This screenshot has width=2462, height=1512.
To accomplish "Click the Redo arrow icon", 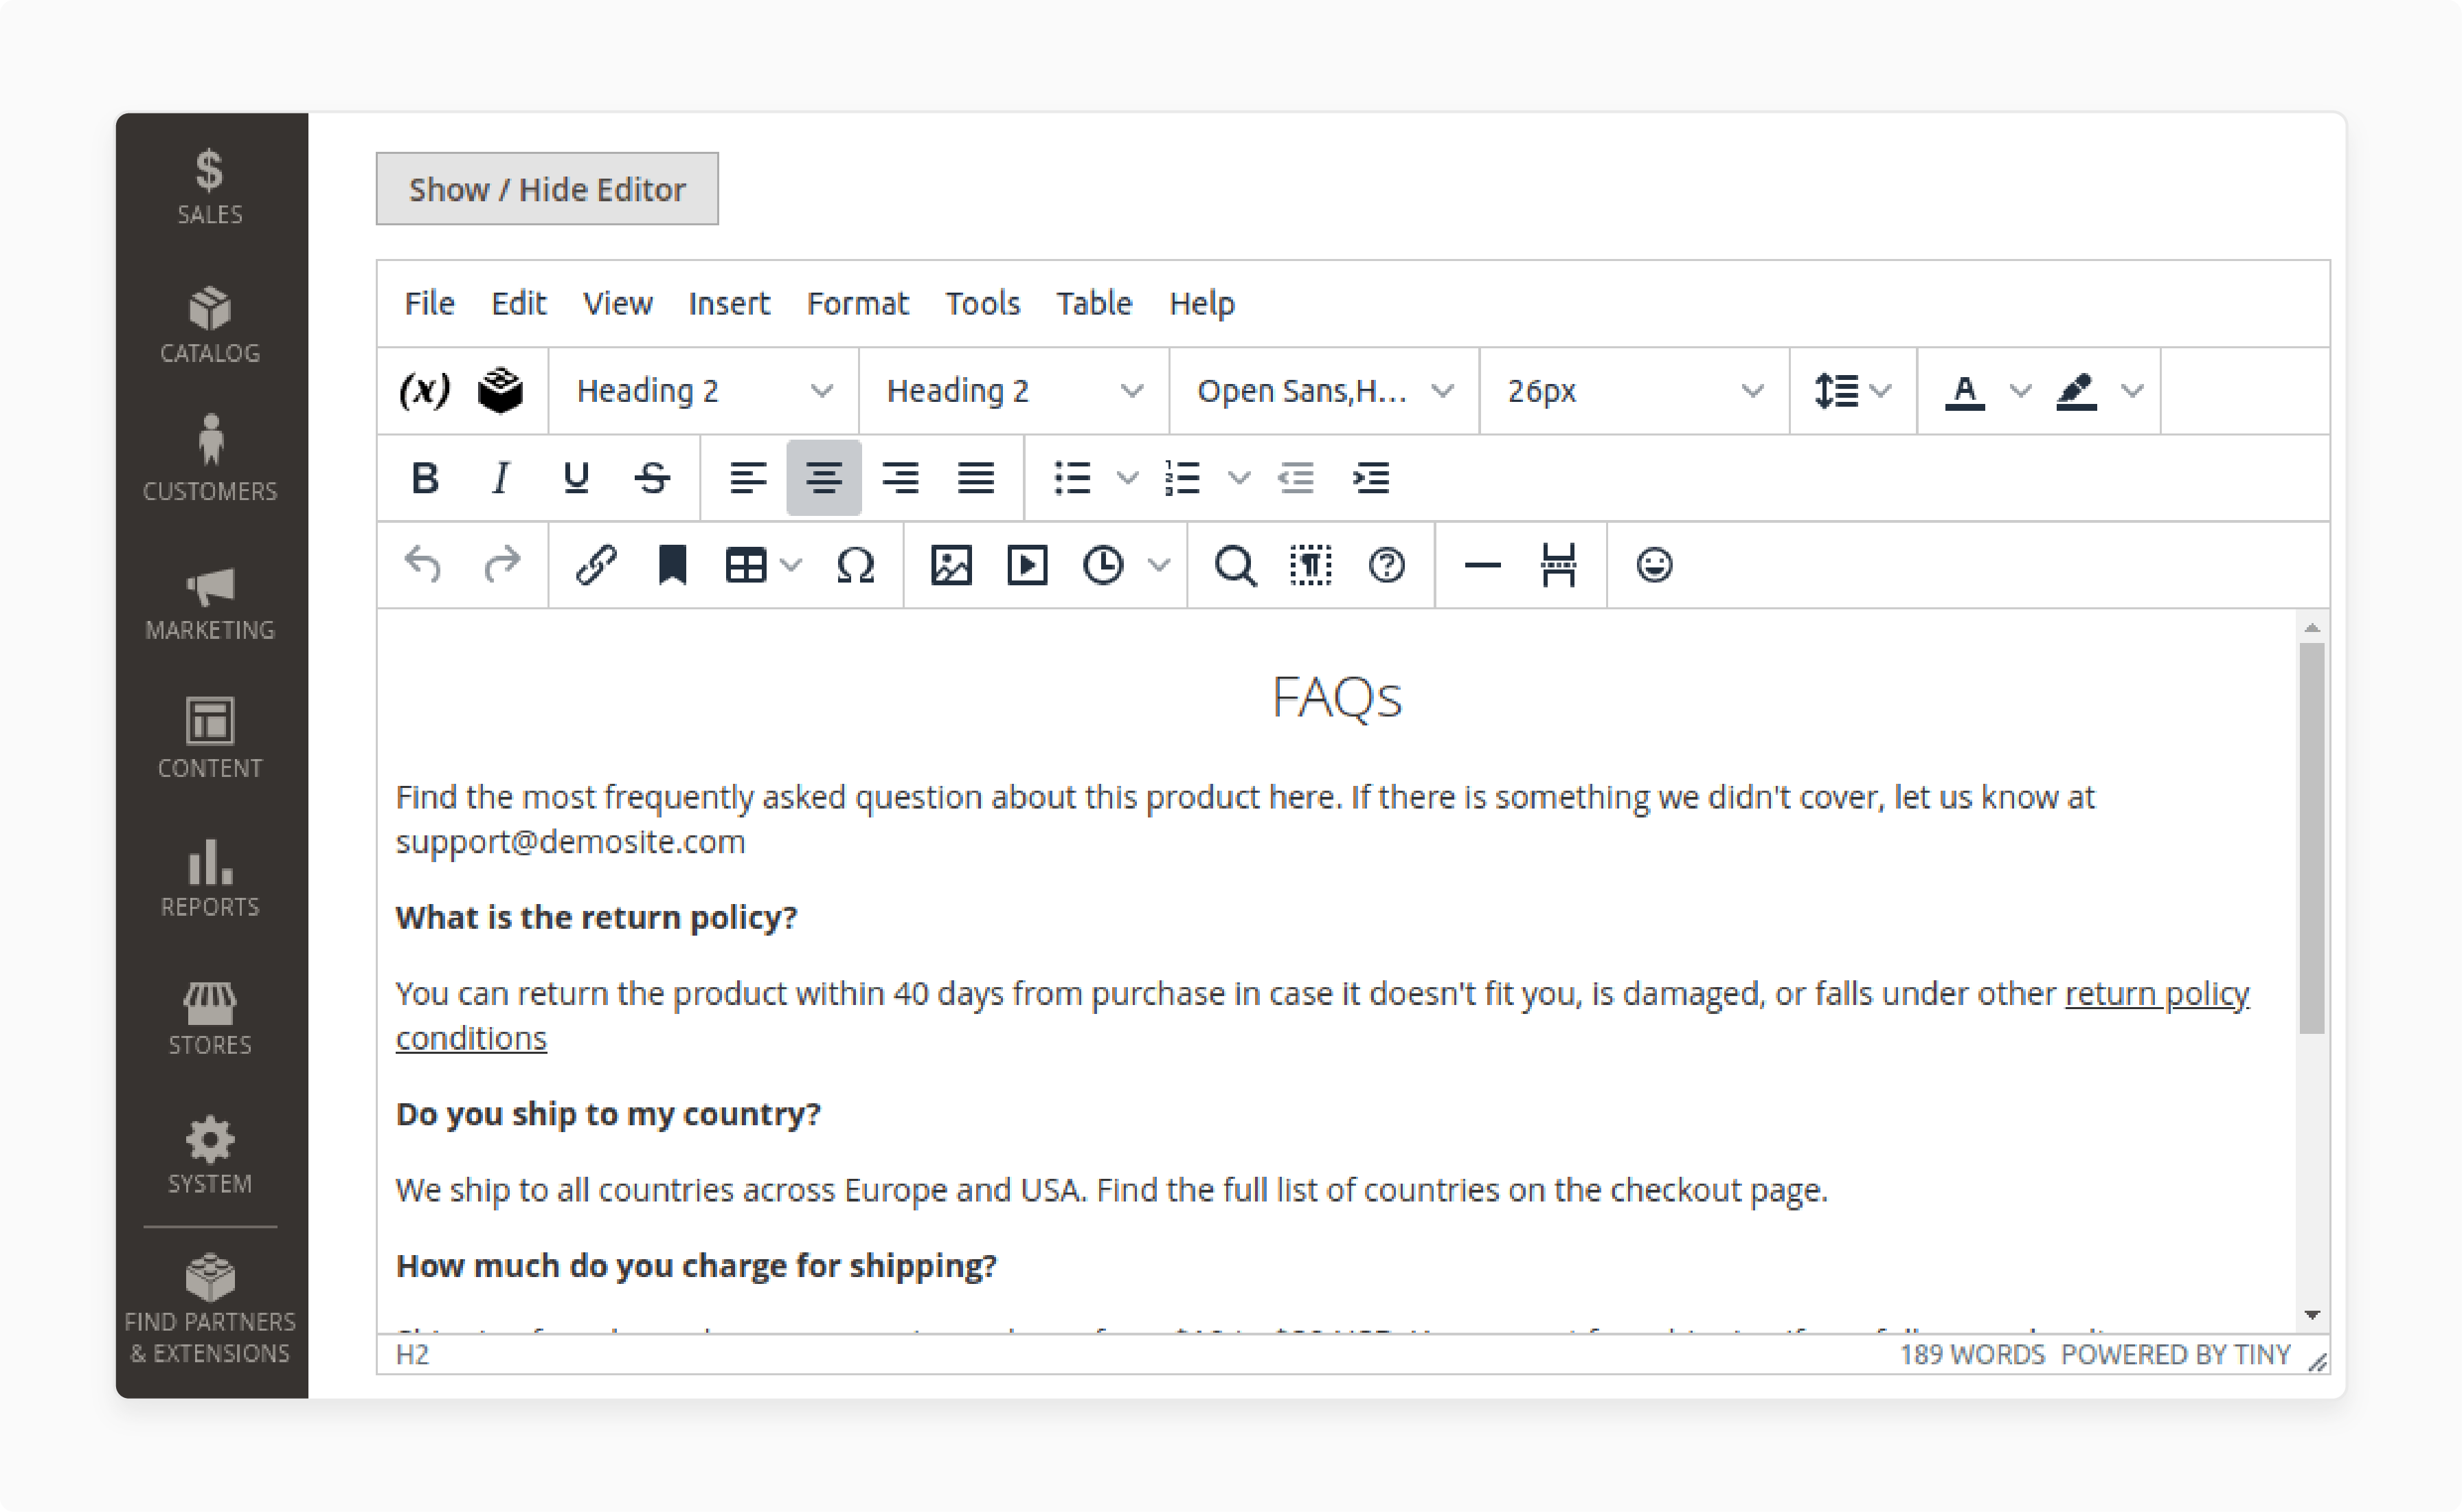I will (x=502, y=565).
